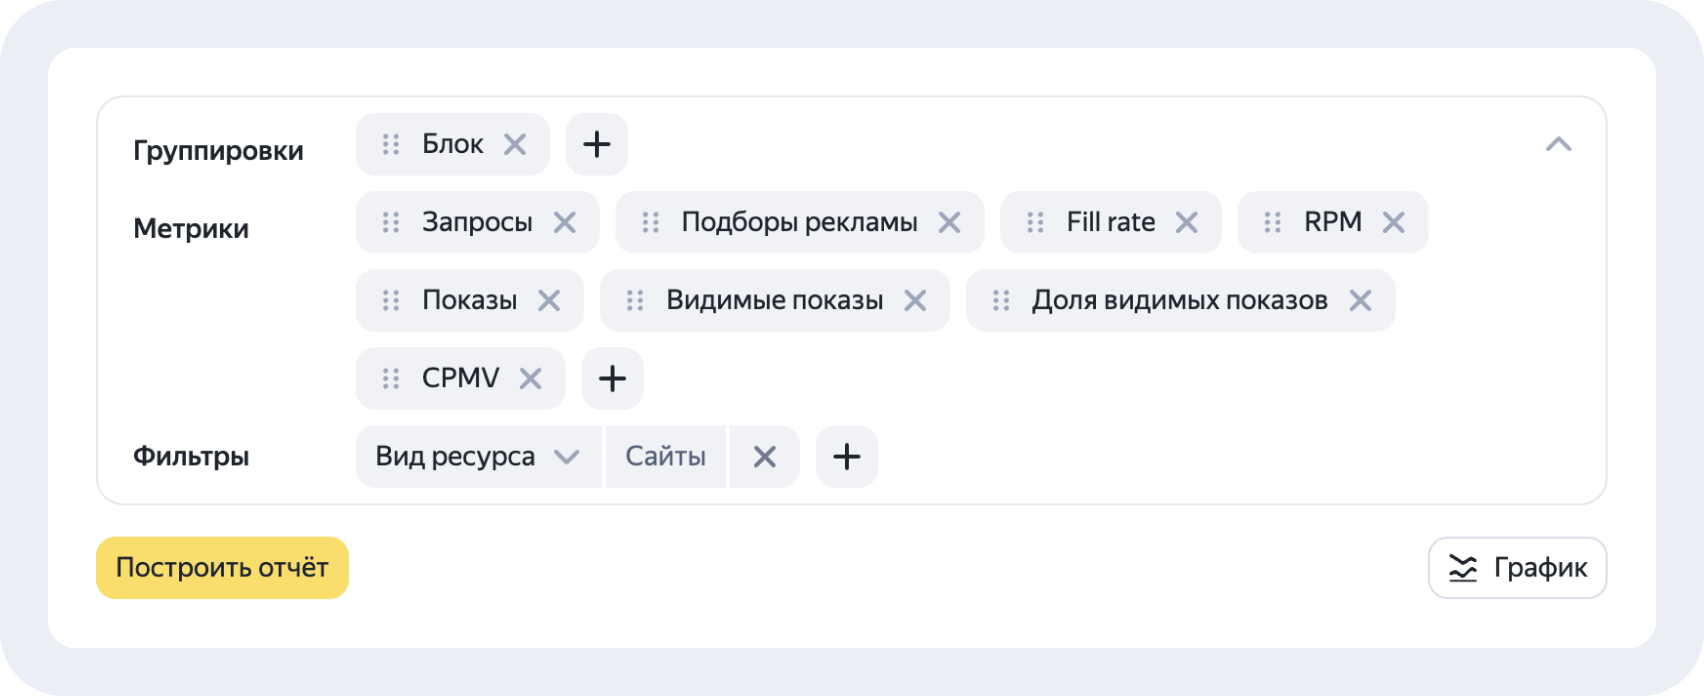Remove the Вид ресурса filter

point(765,457)
